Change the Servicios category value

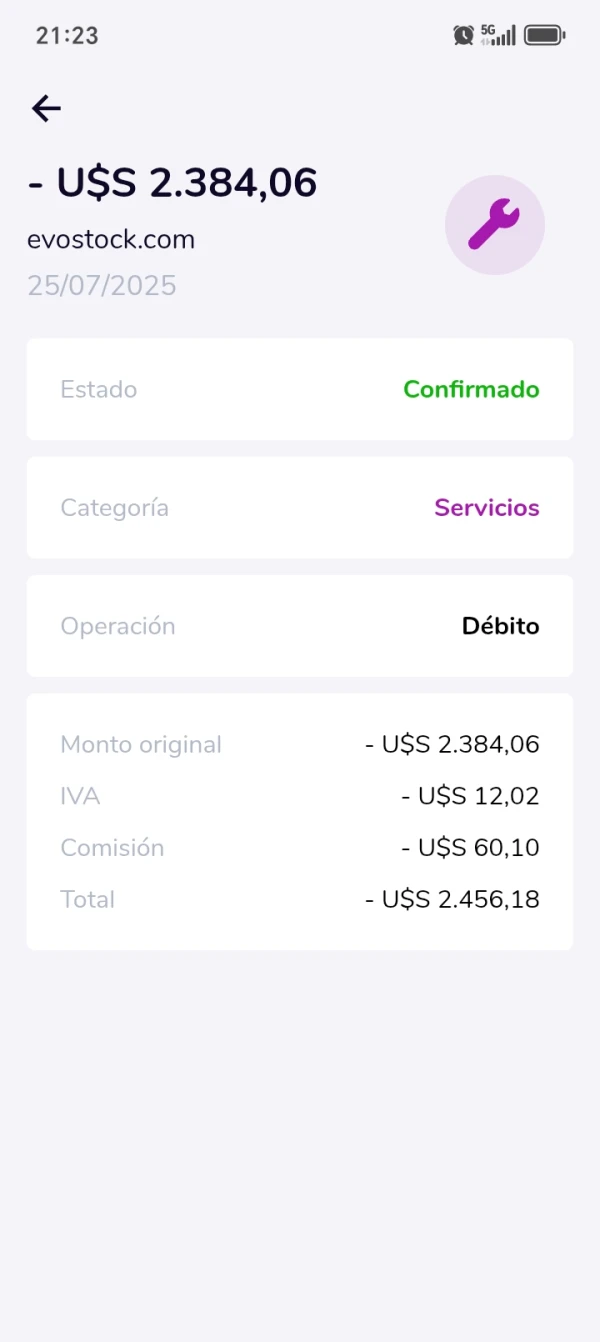point(487,508)
